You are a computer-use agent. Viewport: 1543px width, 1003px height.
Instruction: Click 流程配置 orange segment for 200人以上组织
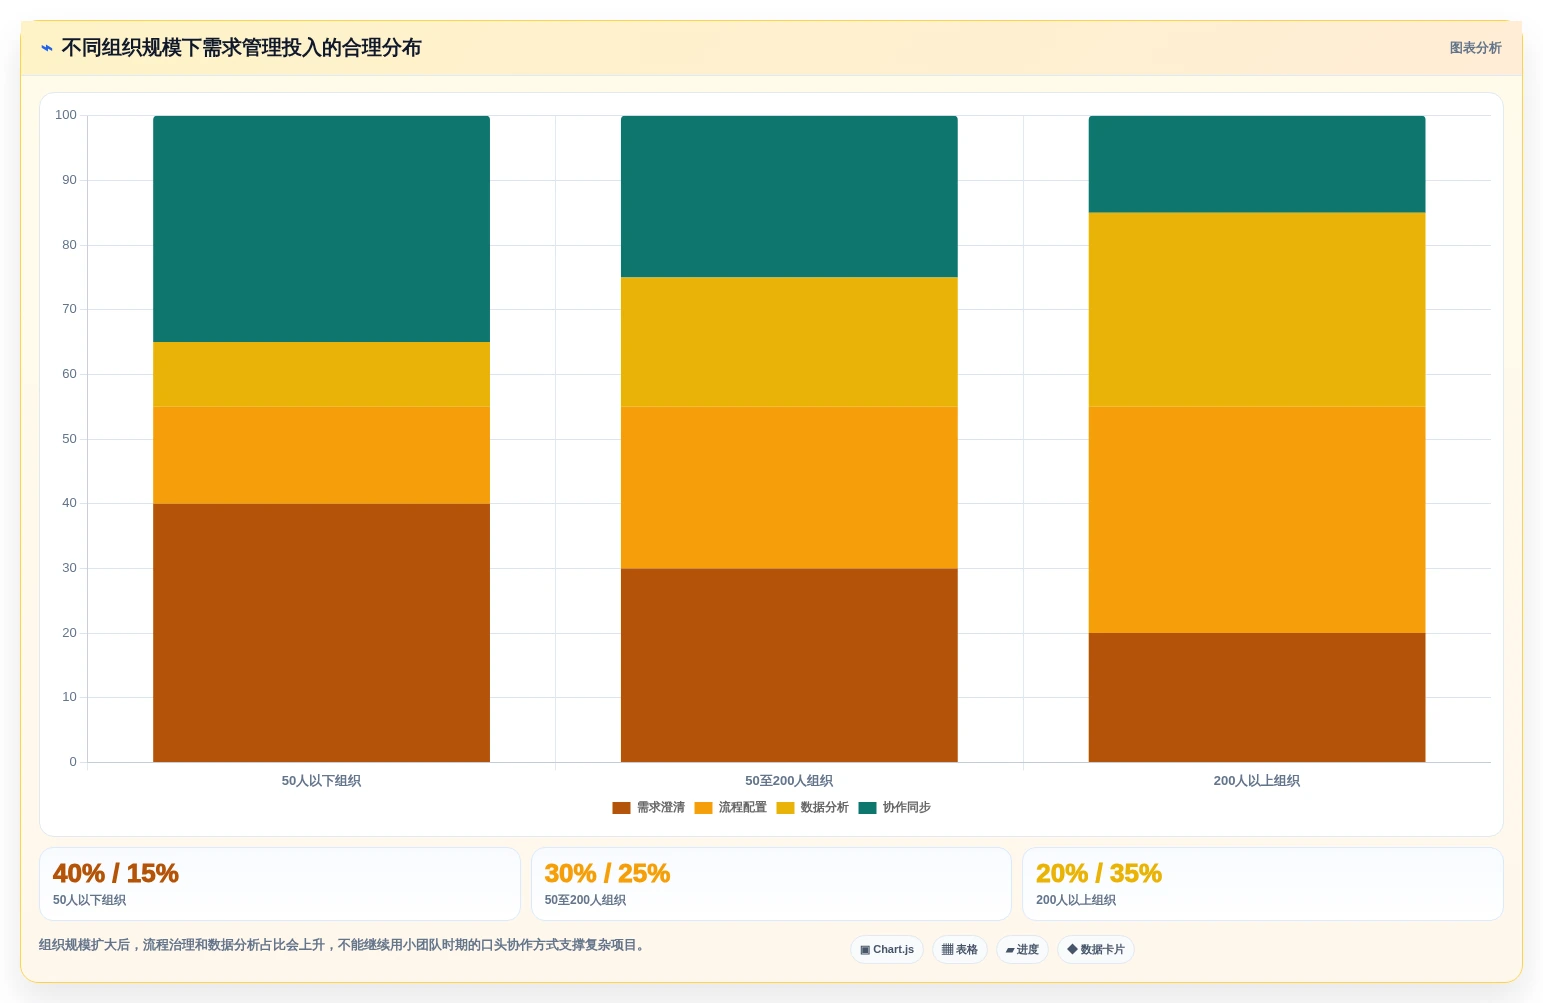tap(1257, 520)
